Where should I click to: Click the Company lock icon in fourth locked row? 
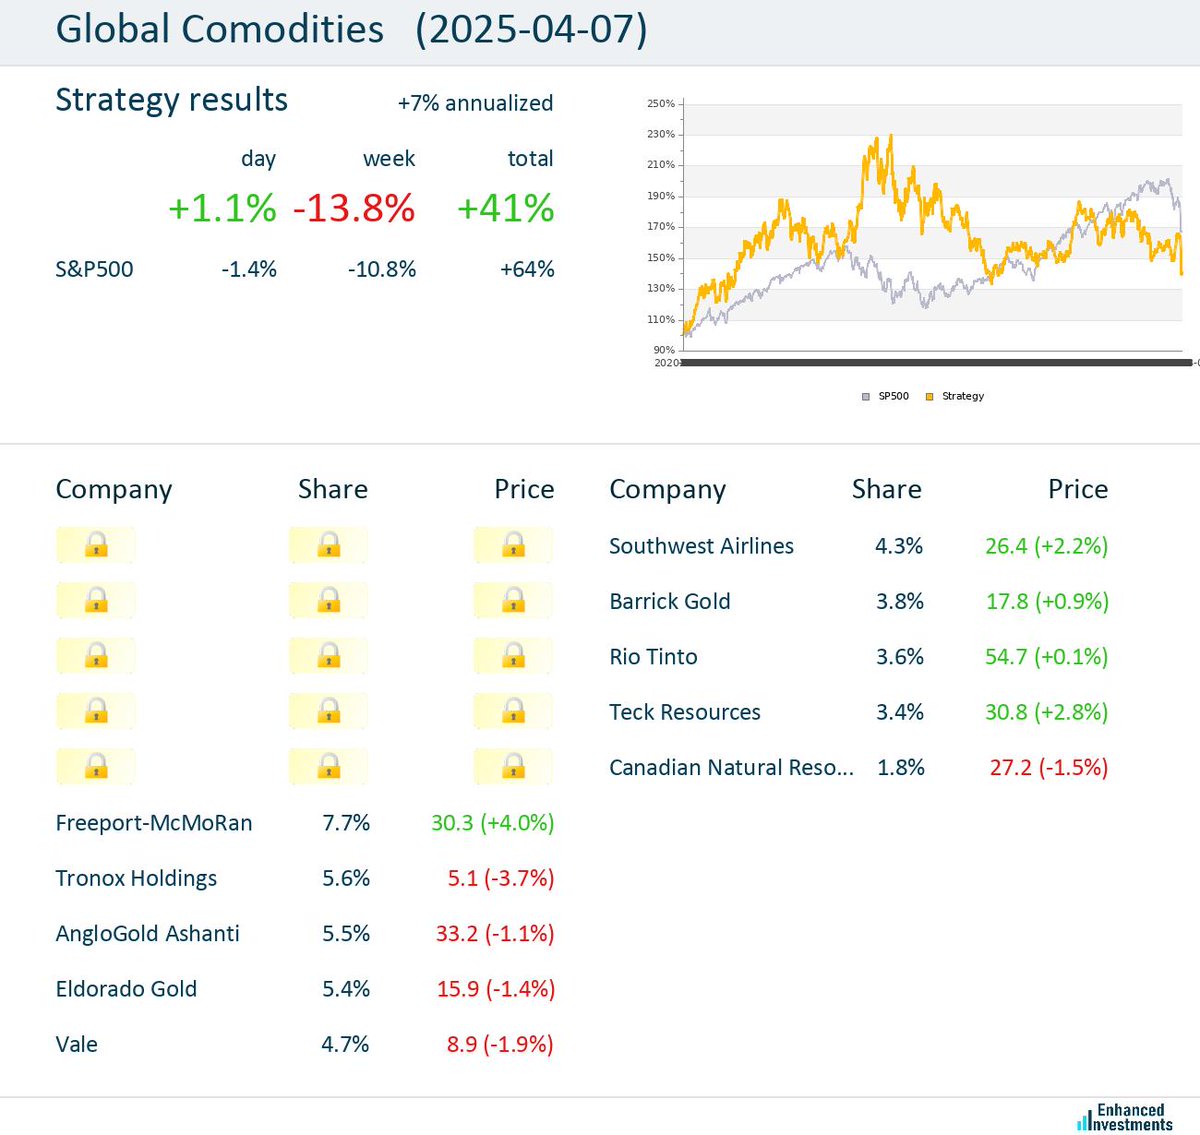click(96, 711)
